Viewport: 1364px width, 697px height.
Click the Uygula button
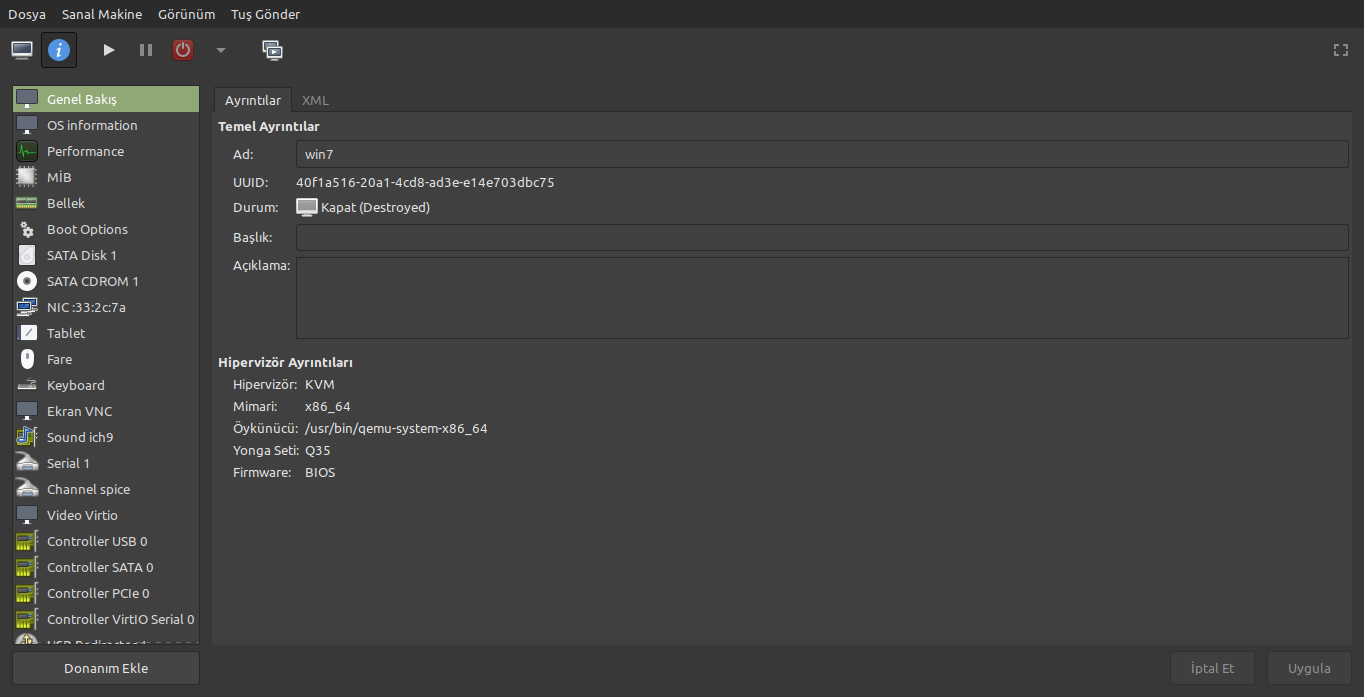(x=1309, y=668)
